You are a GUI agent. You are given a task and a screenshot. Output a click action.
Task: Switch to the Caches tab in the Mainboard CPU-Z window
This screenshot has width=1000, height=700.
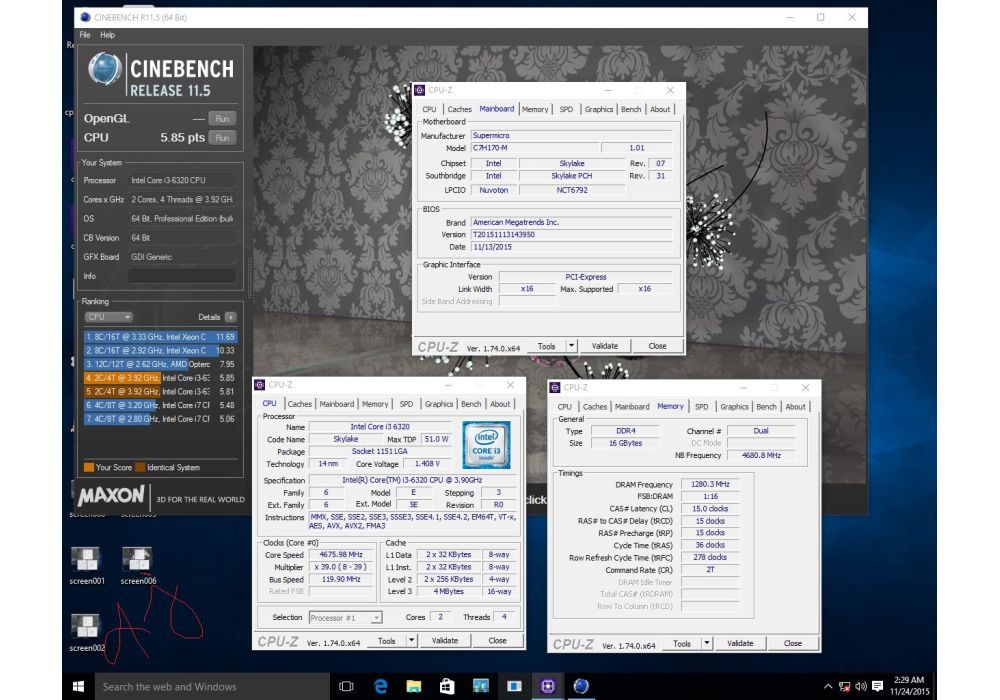(x=459, y=109)
